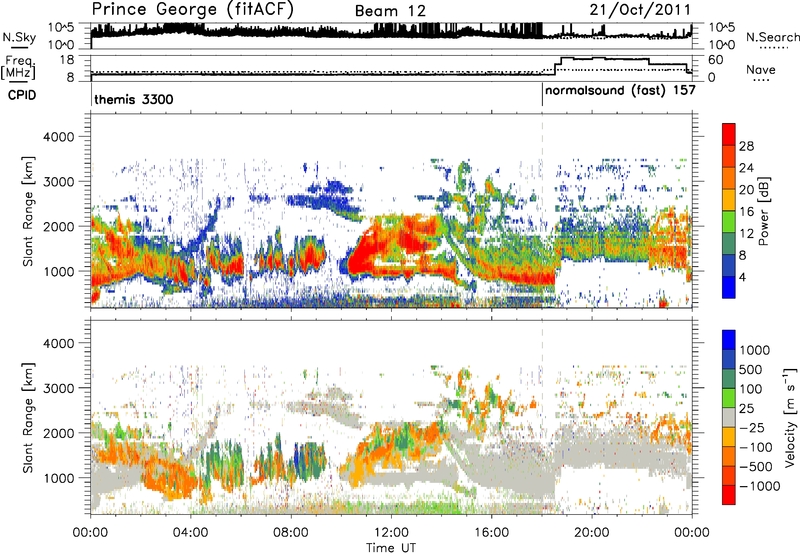Click the 'Prince George (fitACF)' title text

pyautogui.click(x=193, y=10)
